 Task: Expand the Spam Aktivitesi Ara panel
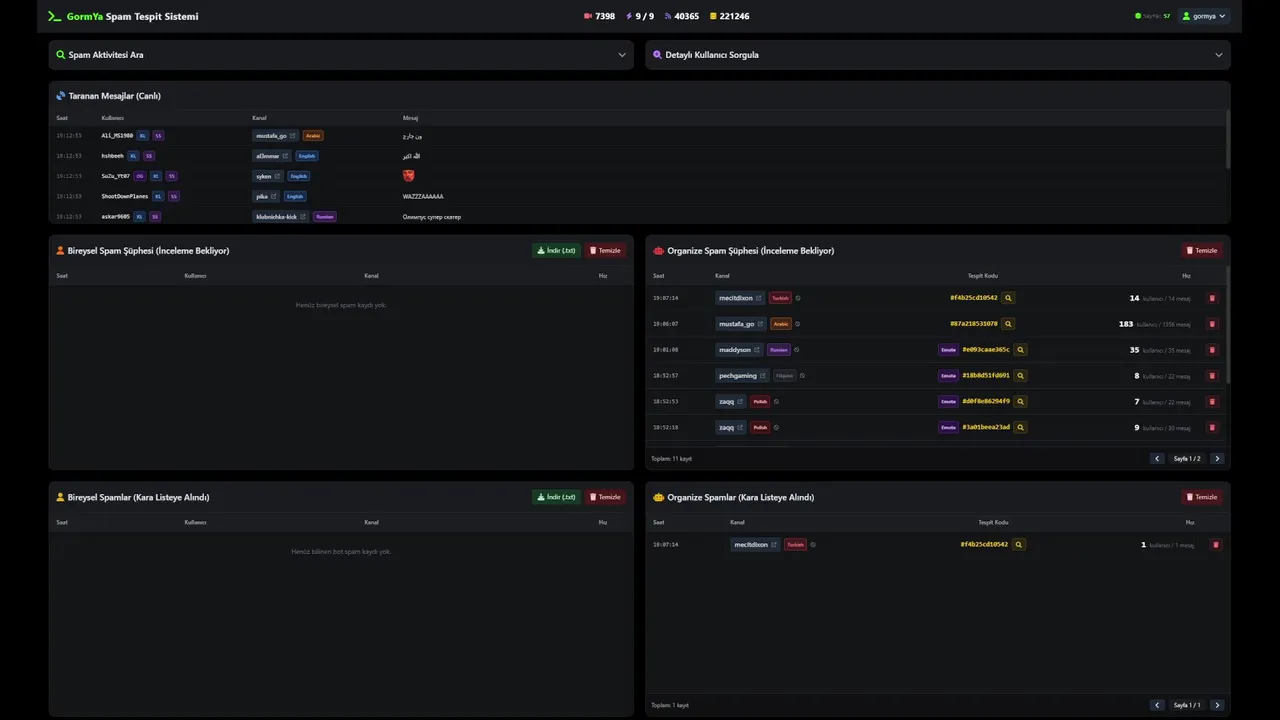[x=341, y=55]
